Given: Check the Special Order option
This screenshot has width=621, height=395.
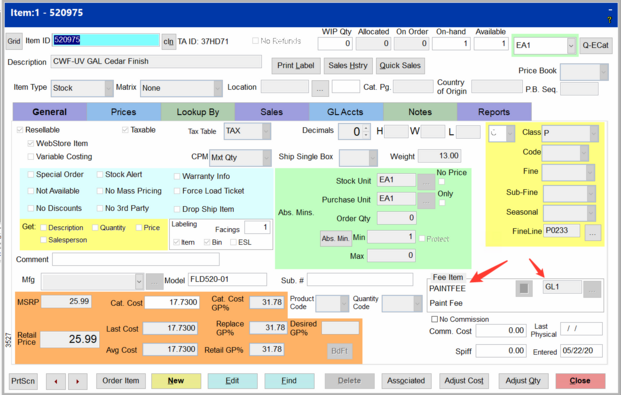Looking at the screenshot, I should (30, 175).
